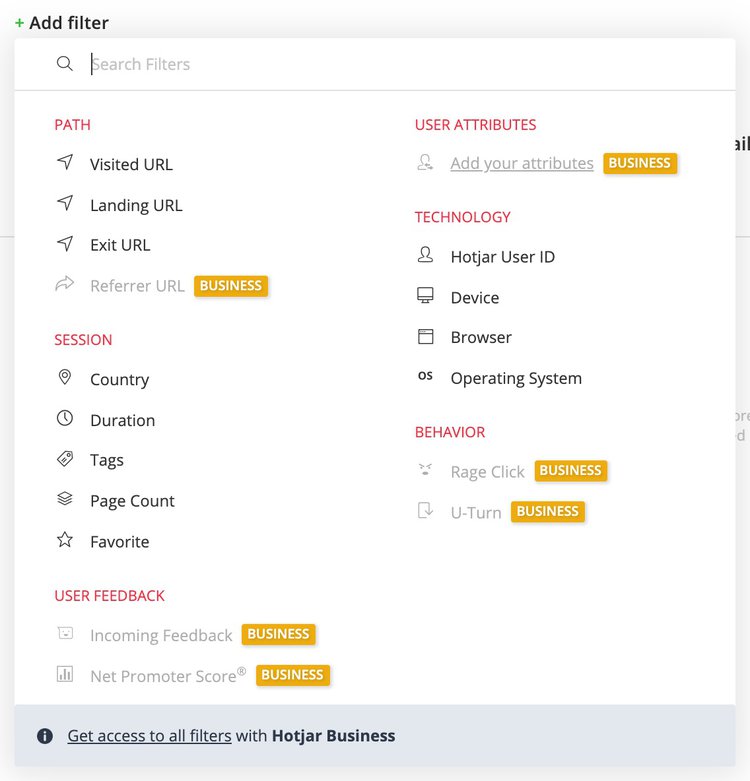Image resolution: width=750 pixels, height=781 pixels.
Task: Pick the Referrer URL business filter
Action: click(137, 286)
